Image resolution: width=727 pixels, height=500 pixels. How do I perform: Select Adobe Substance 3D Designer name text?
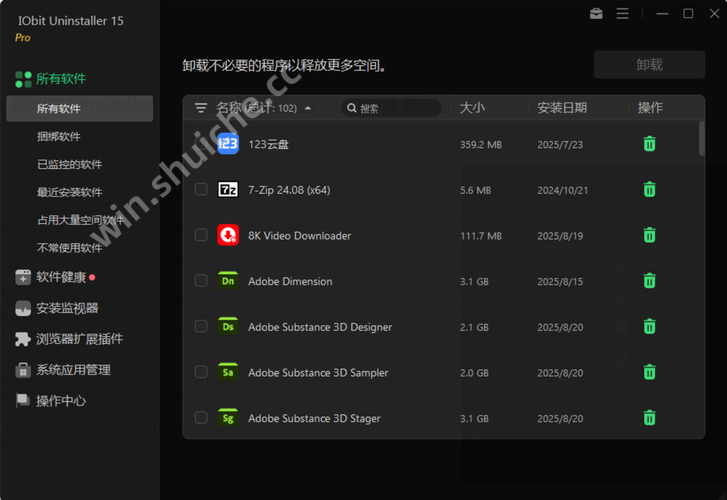[320, 327]
